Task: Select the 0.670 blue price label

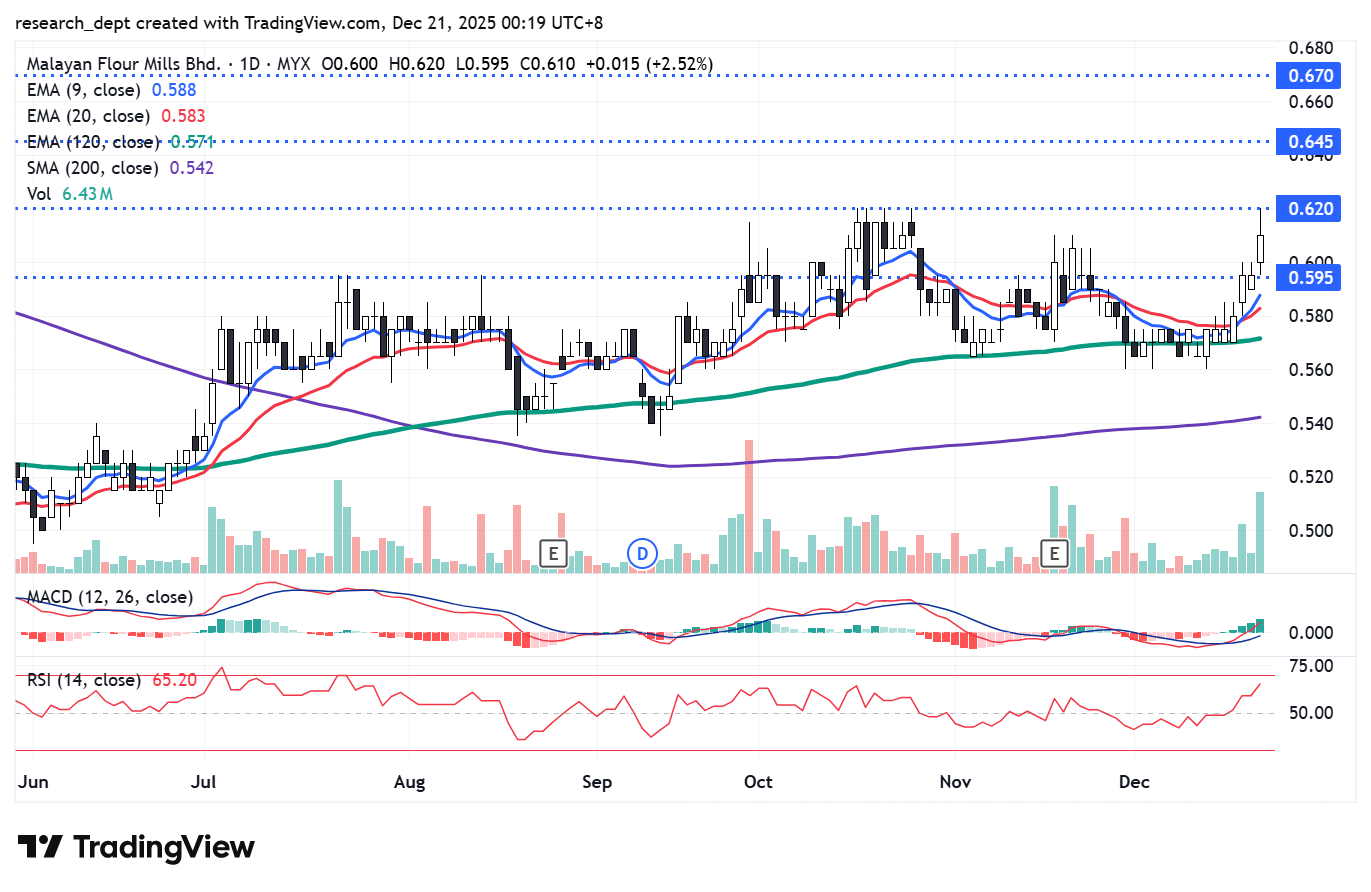Action: 1310,75
